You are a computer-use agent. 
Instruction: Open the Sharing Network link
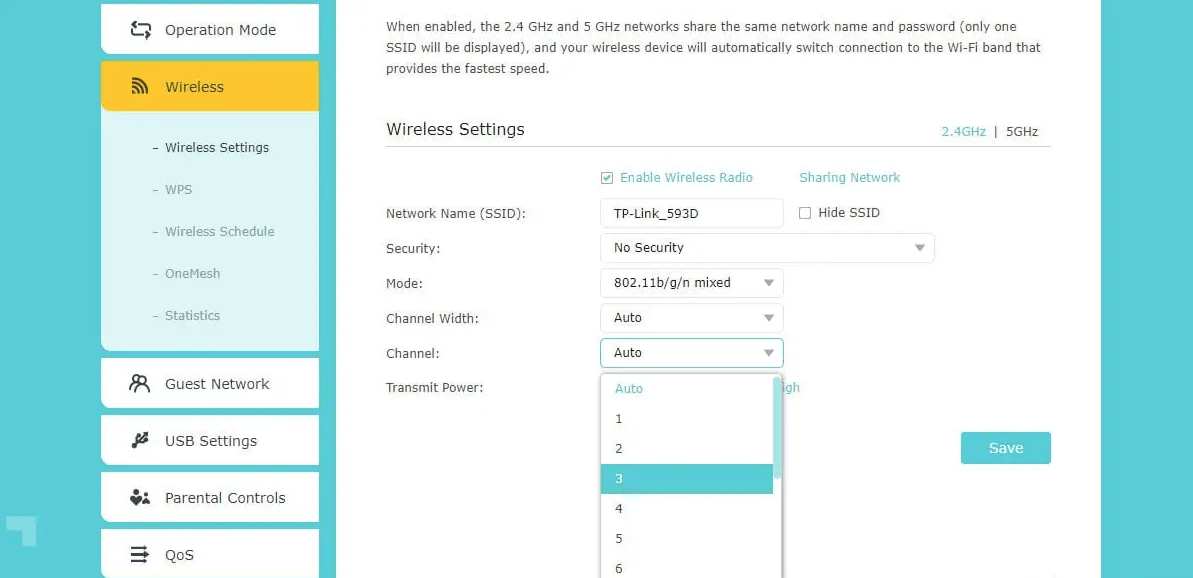pyautogui.click(x=849, y=178)
